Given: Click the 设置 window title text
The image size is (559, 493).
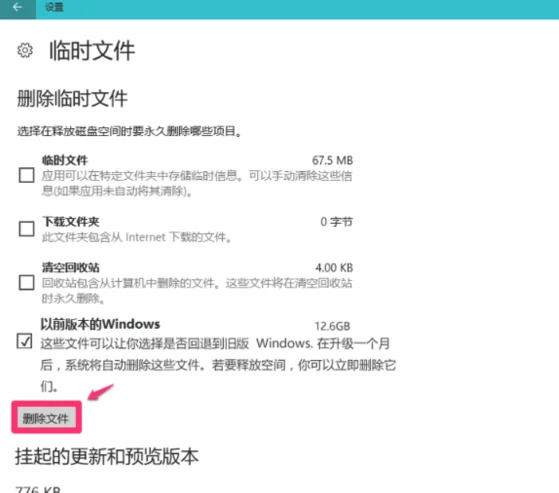Looking at the screenshot, I should (54, 7).
